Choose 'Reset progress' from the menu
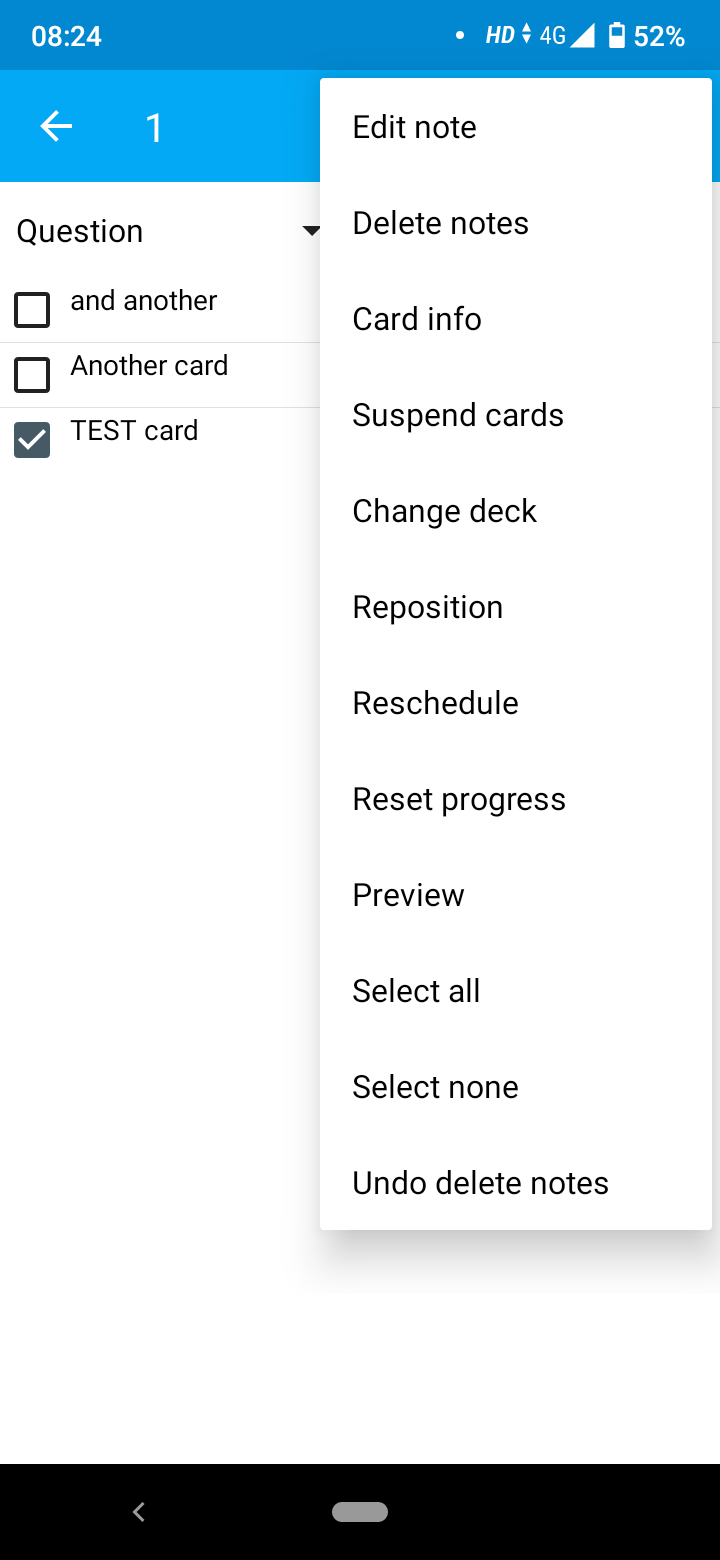720x1560 pixels. (x=459, y=799)
